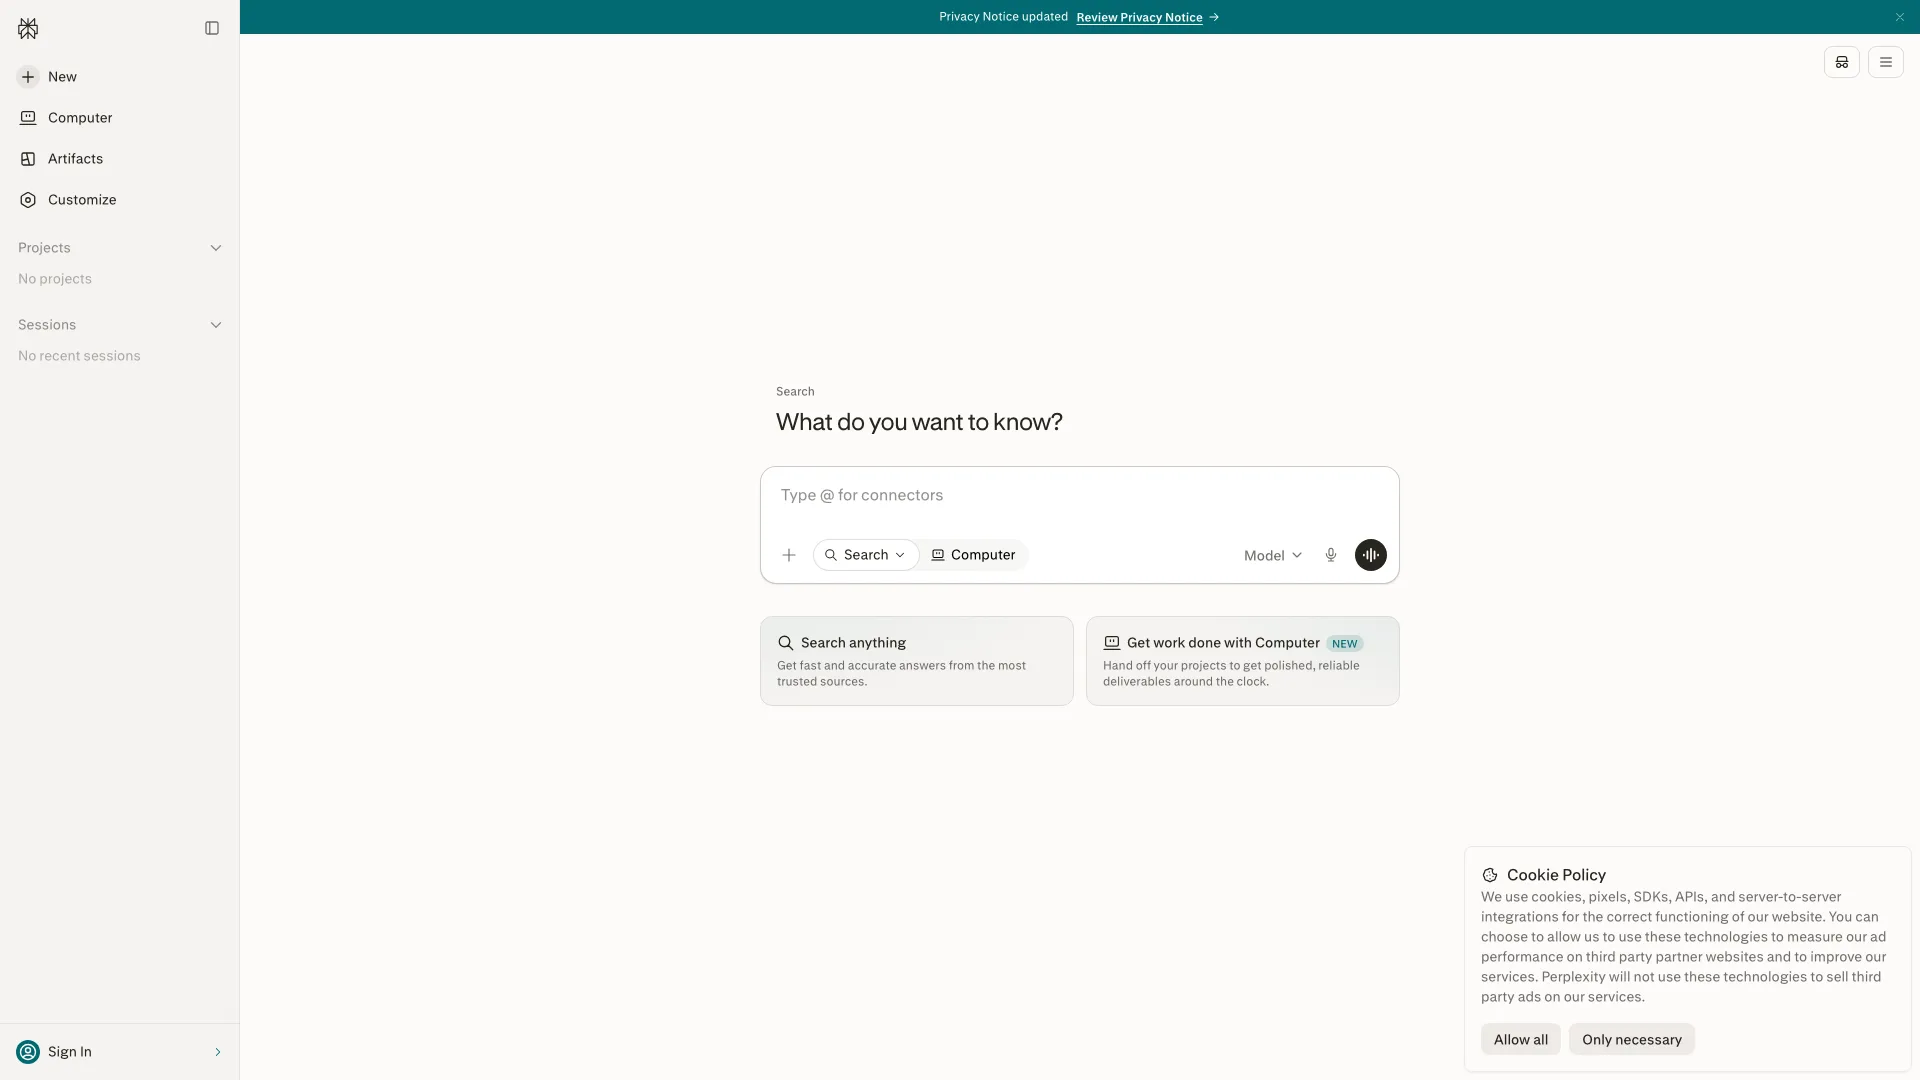Click the Cookie Policy cookie icon
The width and height of the screenshot is (1920, 1080).
coord(1490,875)
